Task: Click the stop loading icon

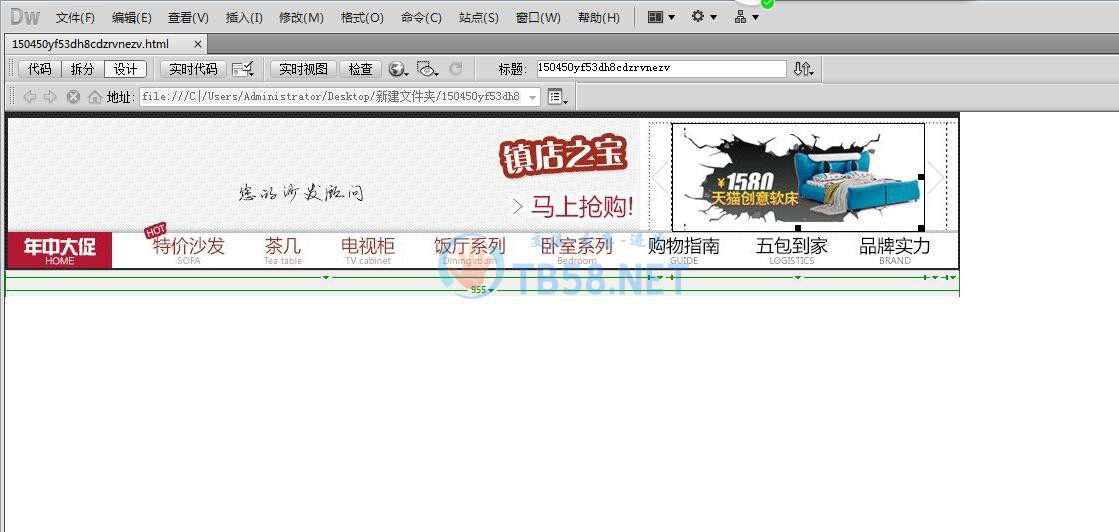Action: coord(73,97)
